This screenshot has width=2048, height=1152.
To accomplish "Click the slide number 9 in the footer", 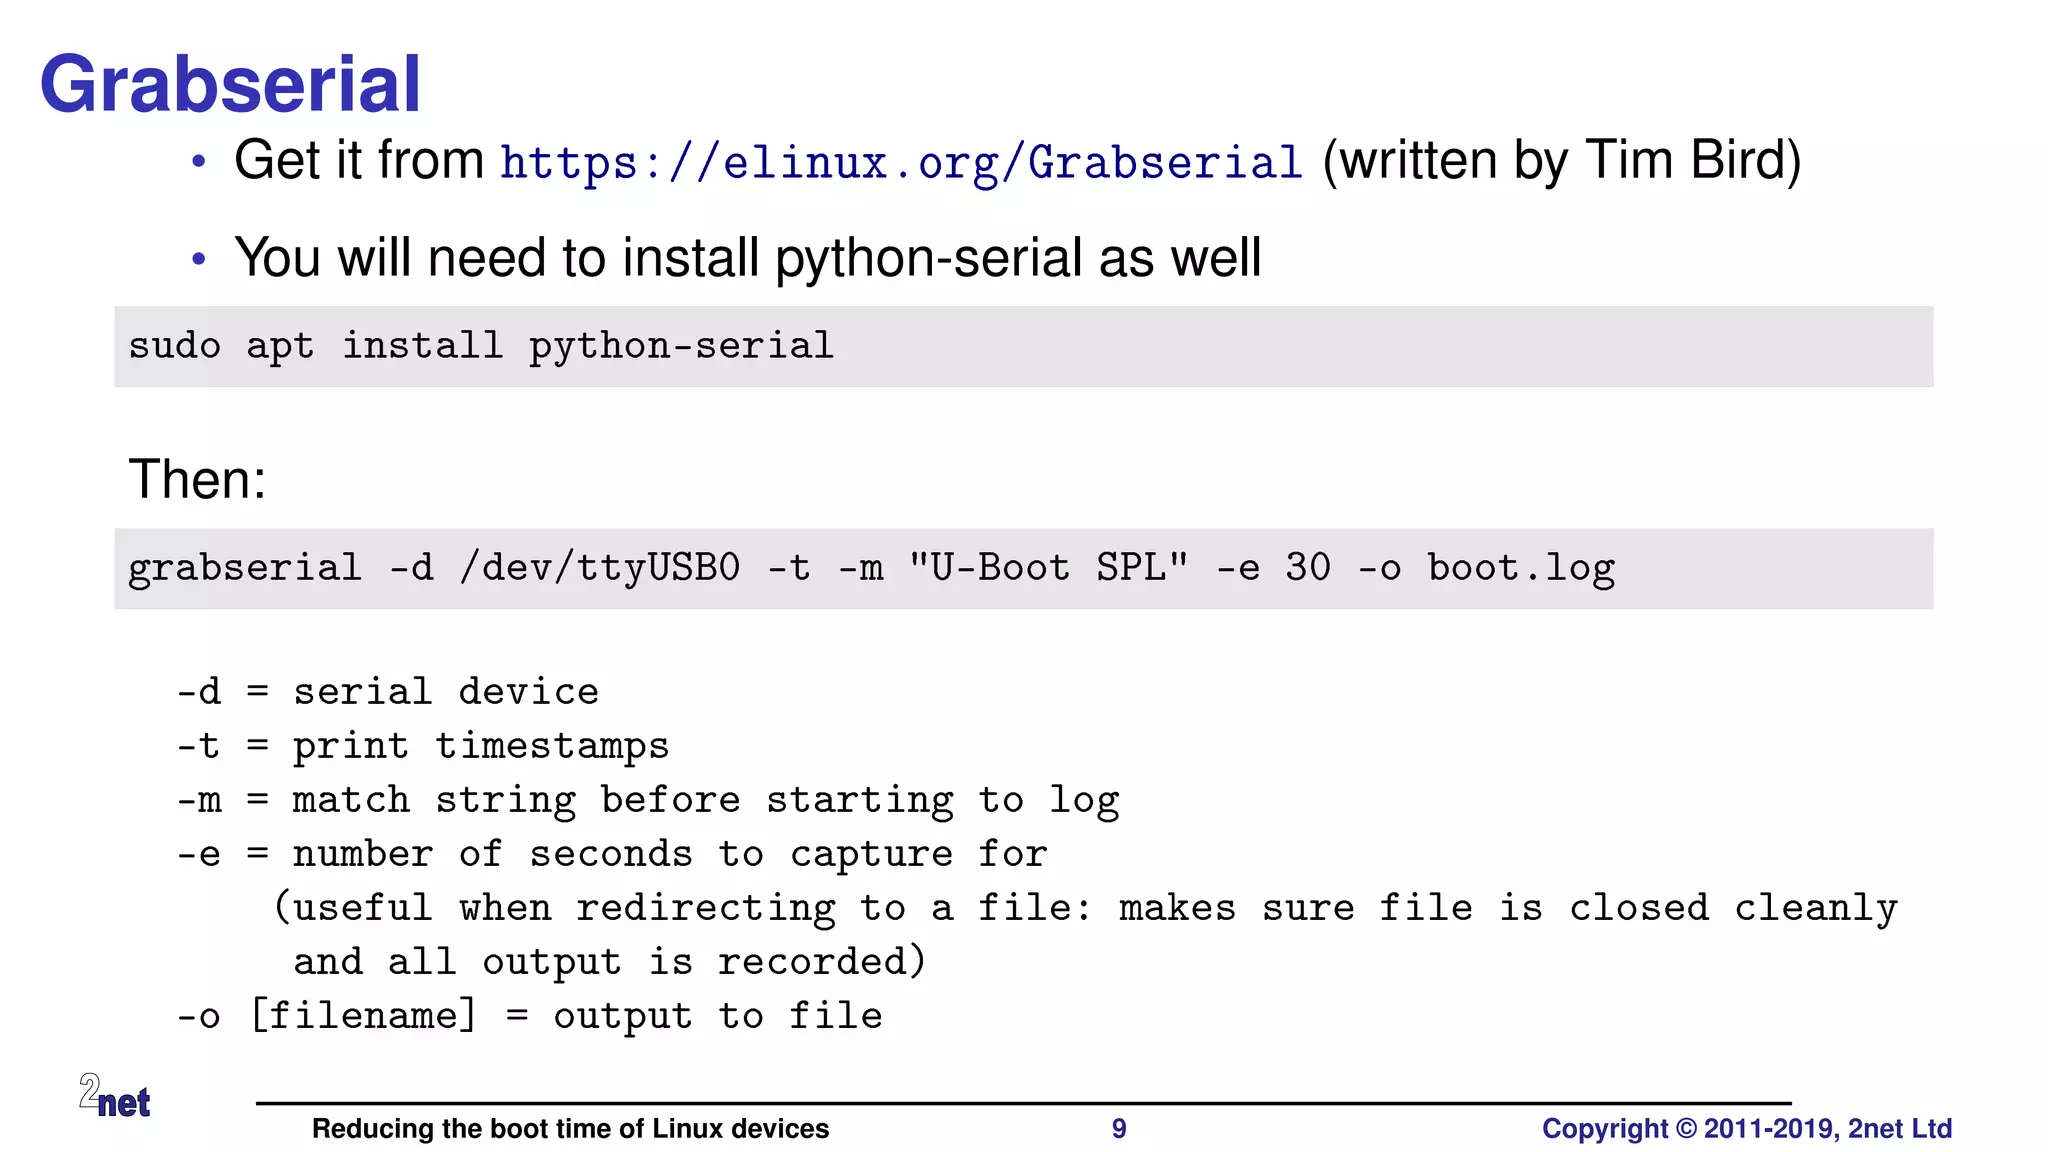I will [1119, 1128].
